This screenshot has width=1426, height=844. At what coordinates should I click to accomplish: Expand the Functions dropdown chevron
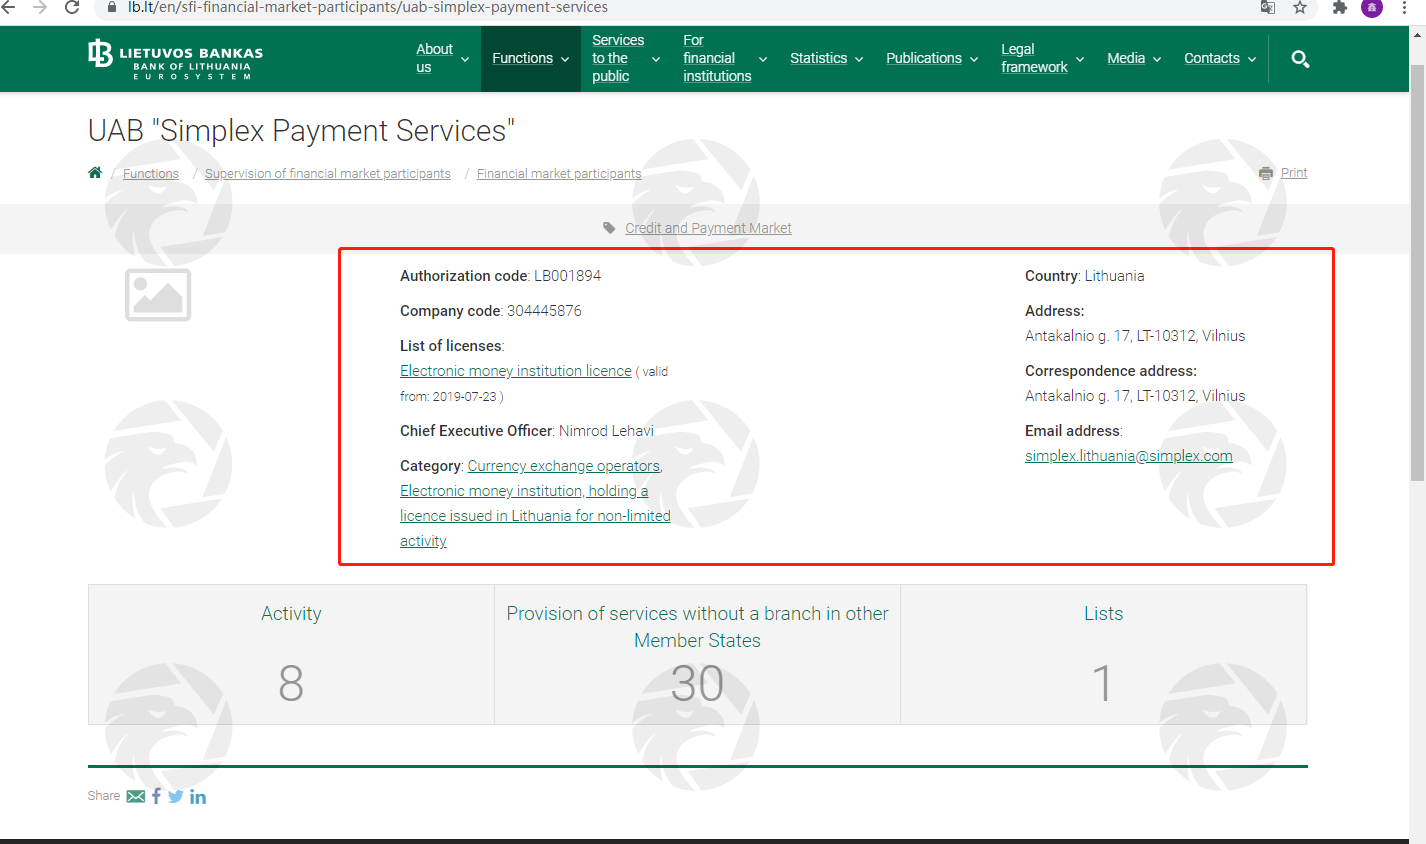(x=565, y=59)
